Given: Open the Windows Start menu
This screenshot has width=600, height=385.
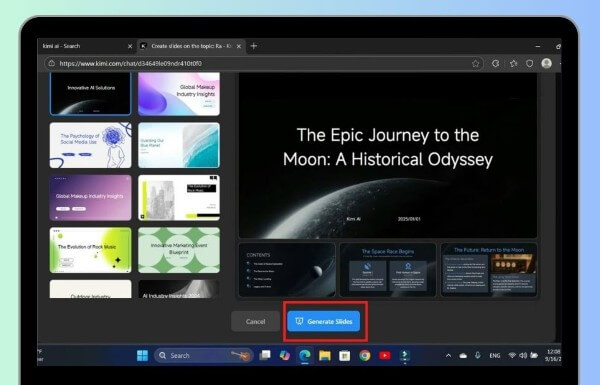Looking at the screenshot, I should pyautogui.click(x=142, y=356).
